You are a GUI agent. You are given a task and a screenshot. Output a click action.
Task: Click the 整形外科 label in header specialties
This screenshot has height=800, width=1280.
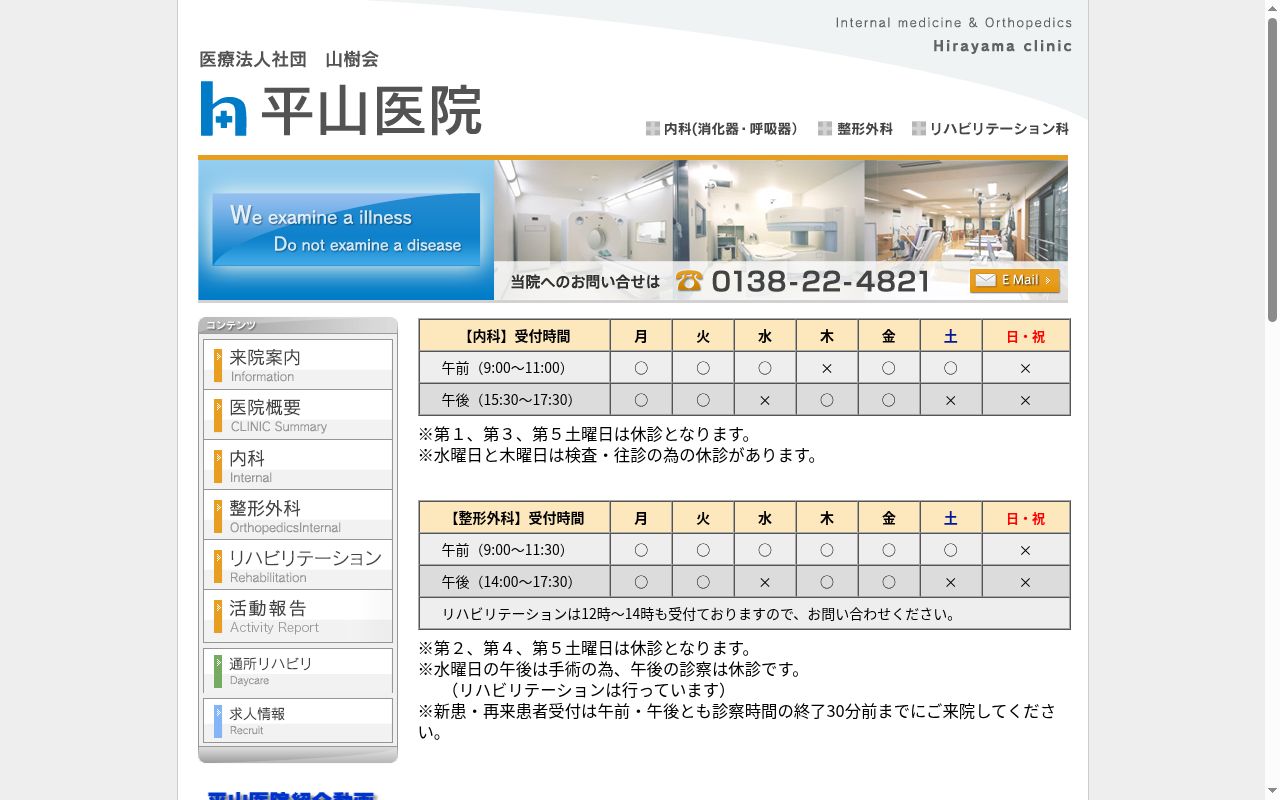[855, 129]
